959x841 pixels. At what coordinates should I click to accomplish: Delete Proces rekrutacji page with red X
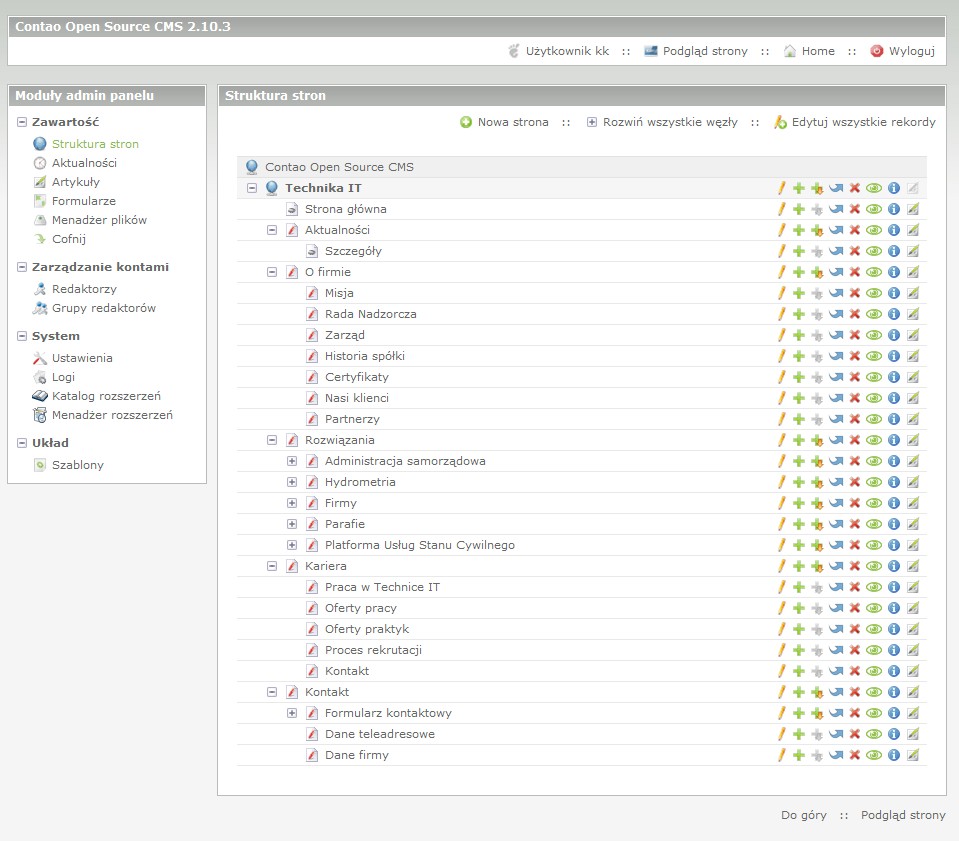(855, 650)
